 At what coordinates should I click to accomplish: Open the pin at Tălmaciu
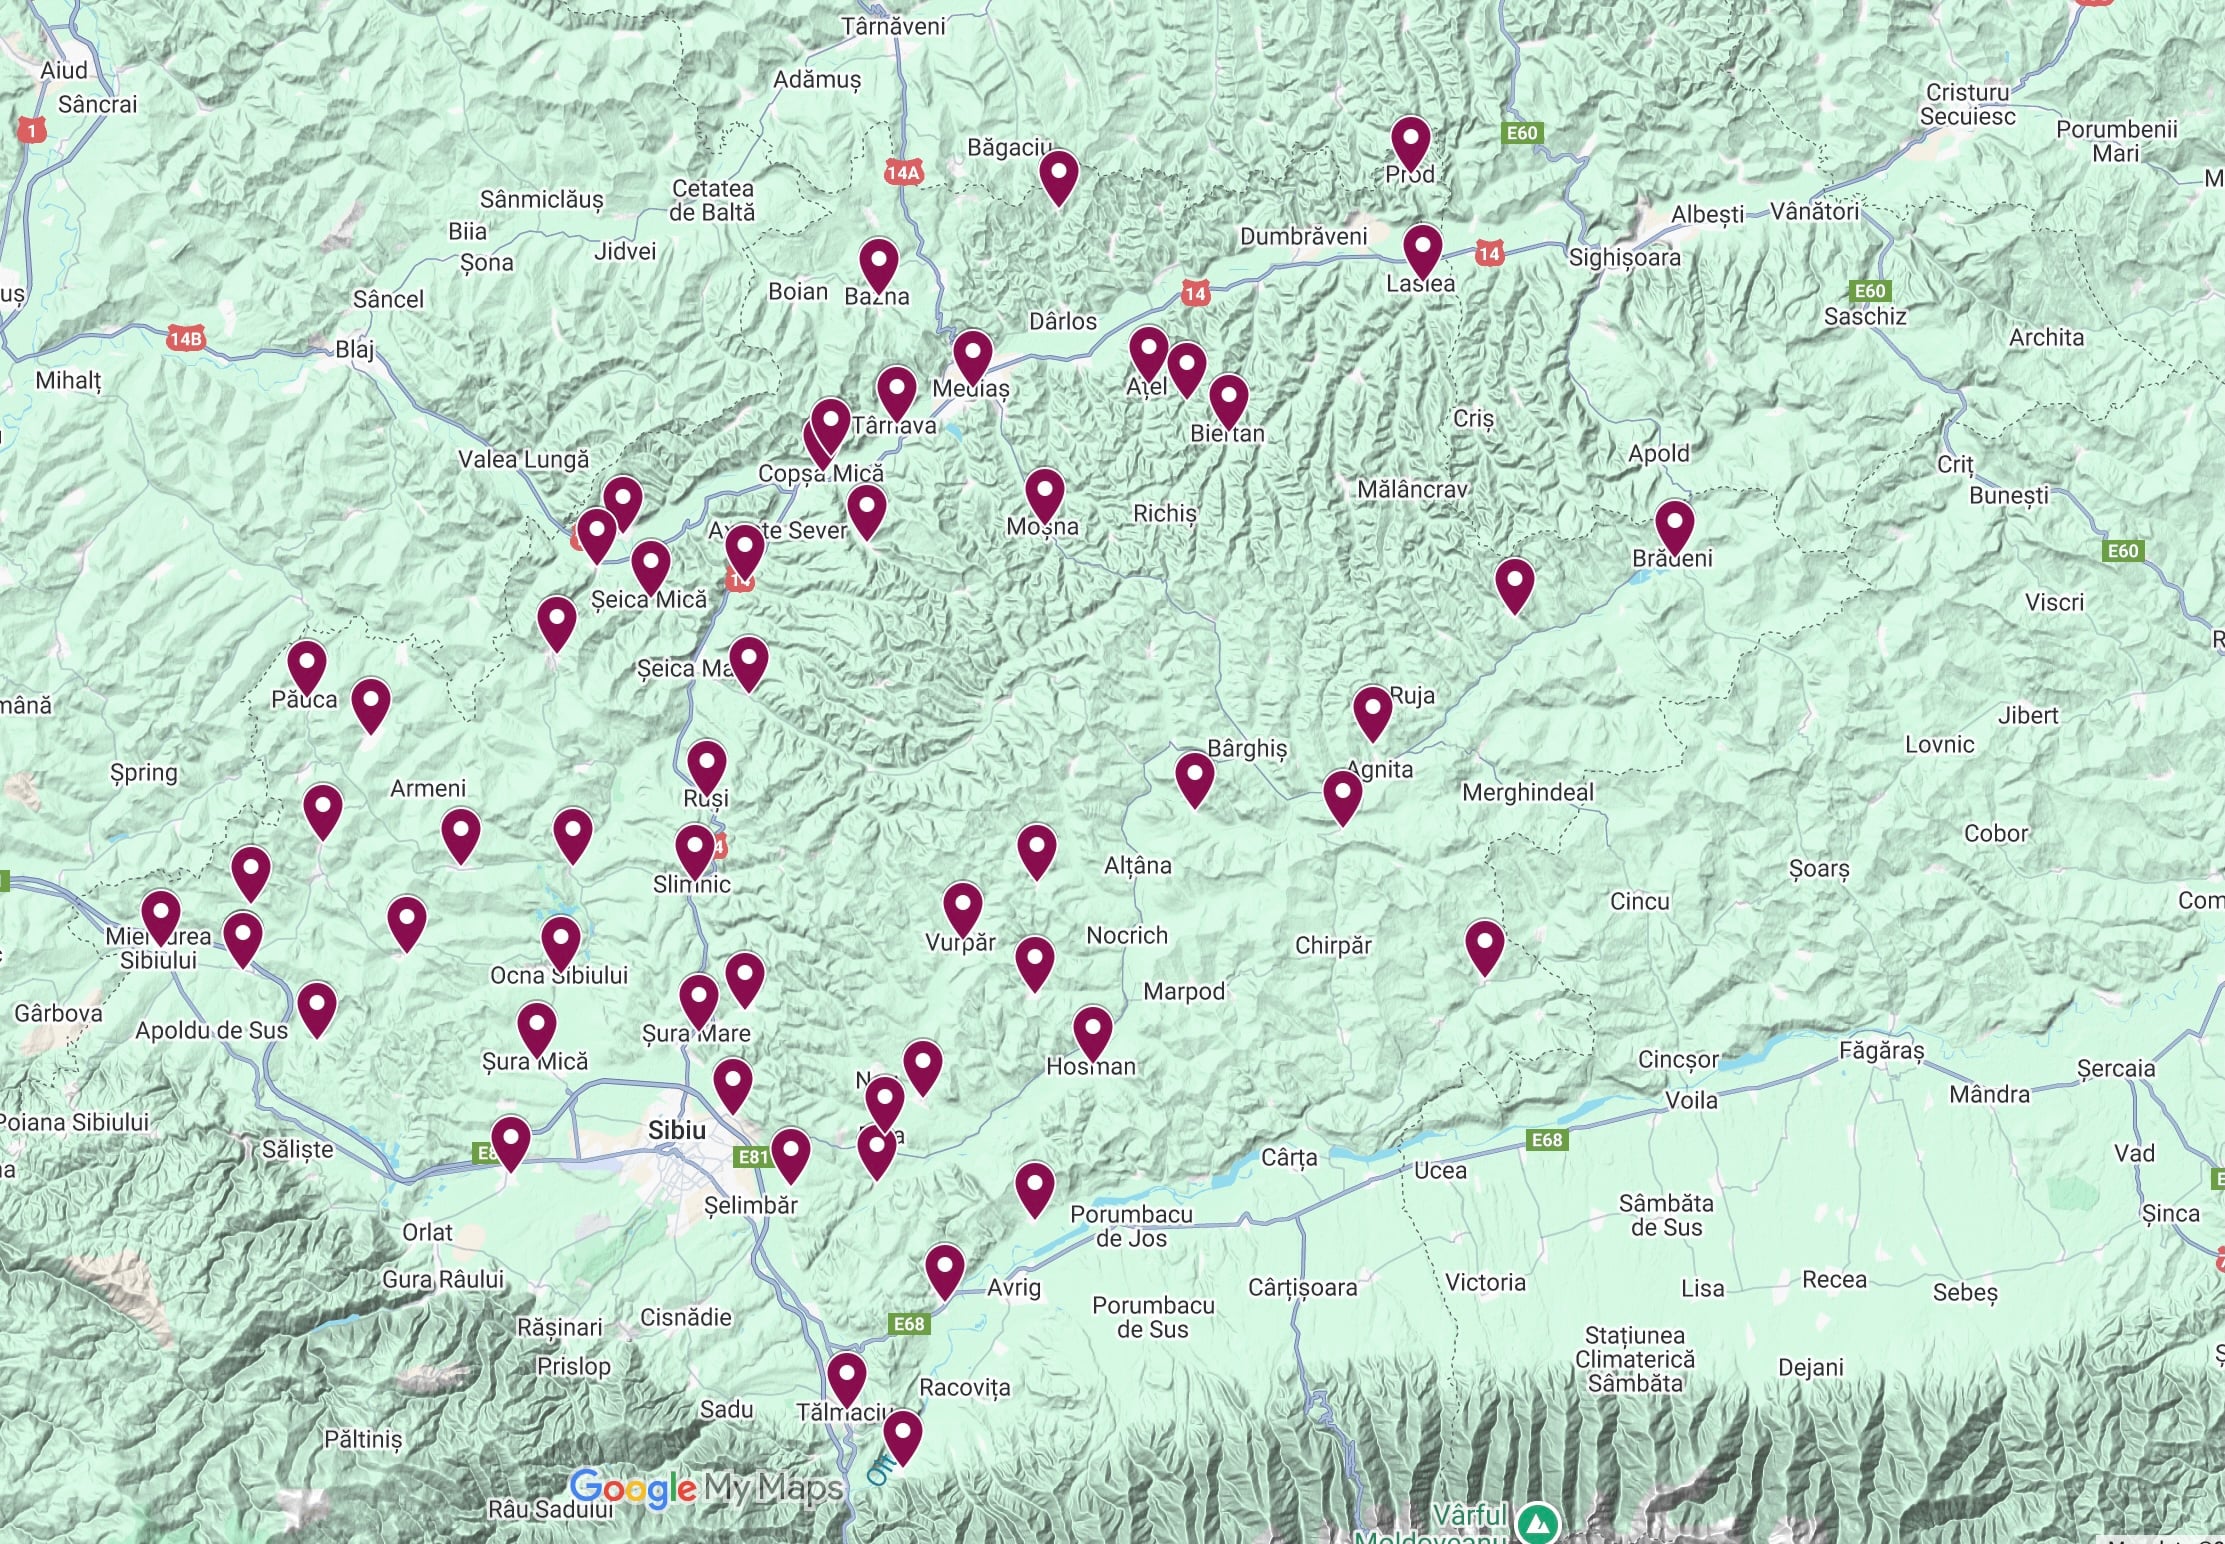click(x=846, y=1380)
